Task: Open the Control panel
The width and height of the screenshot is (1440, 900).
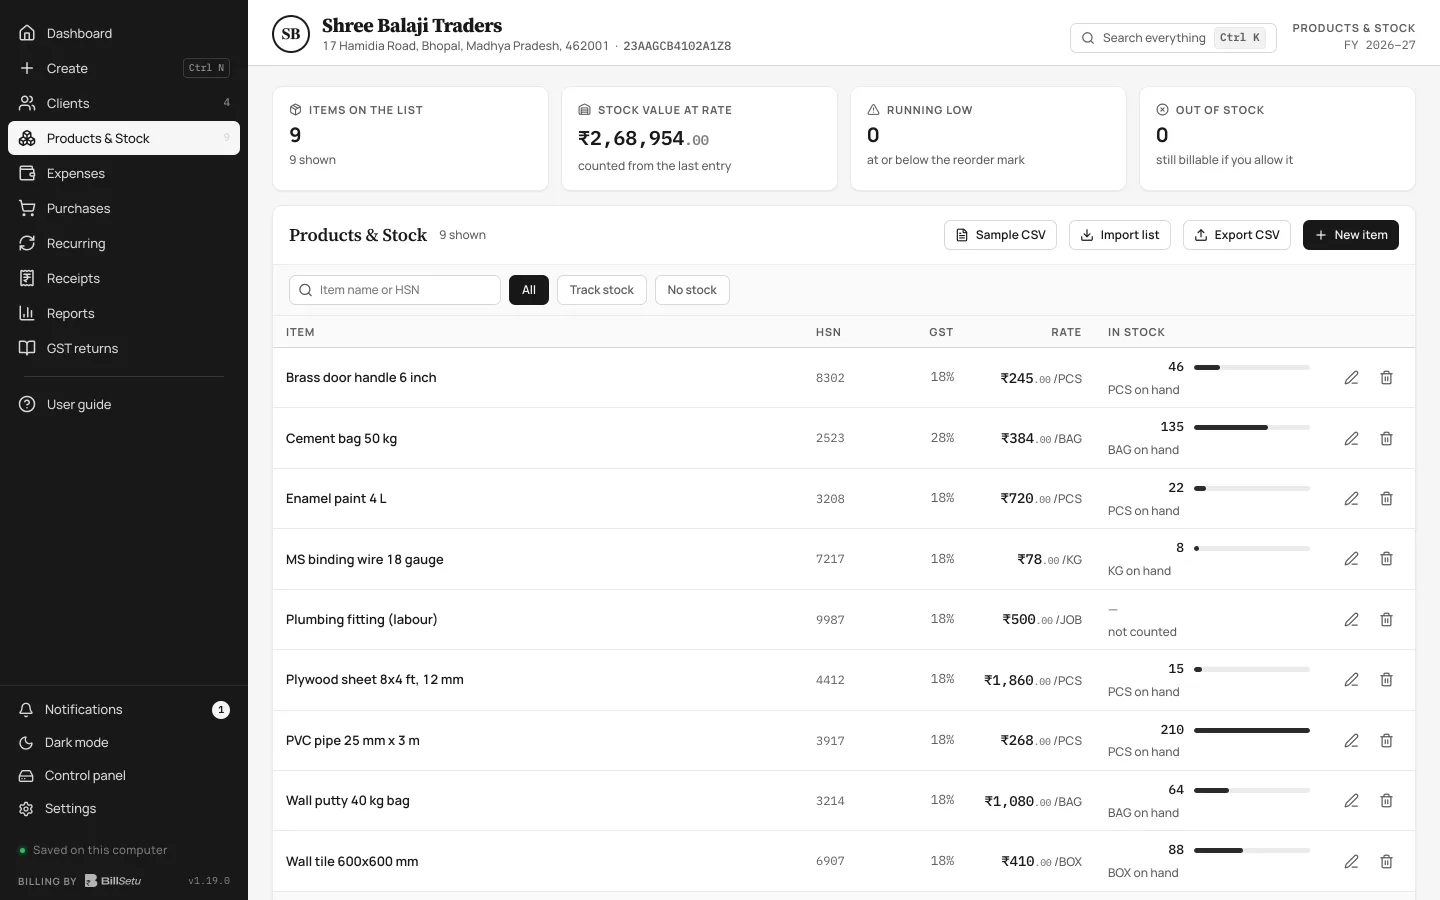Action: coord(124,776)
